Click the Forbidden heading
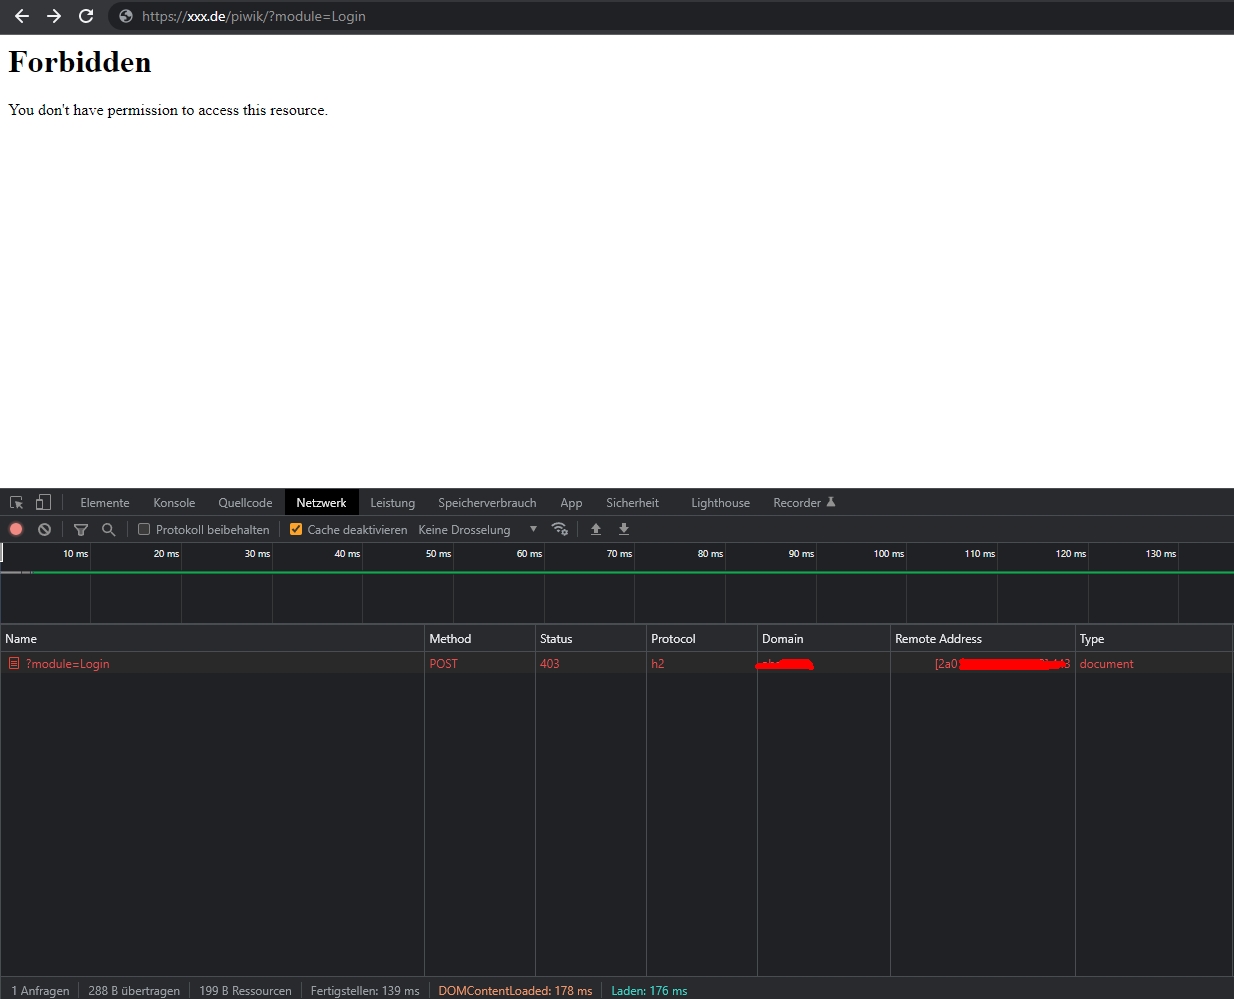Screen dimensions: 1234x999 coord(80,62)
